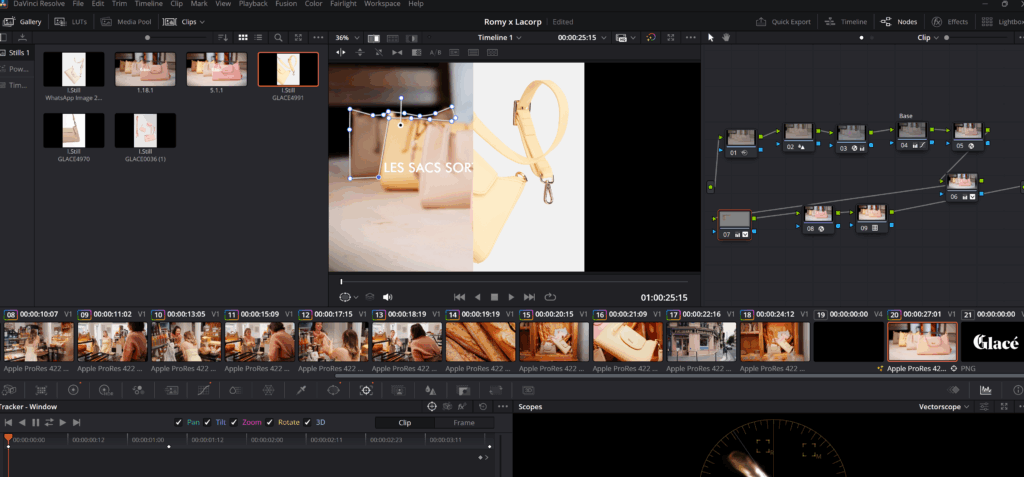Toggle the Tilt tracking checkbox
Image resolution: width=1024 pixels, height=477 pixels.
click(x=208, y=422)
